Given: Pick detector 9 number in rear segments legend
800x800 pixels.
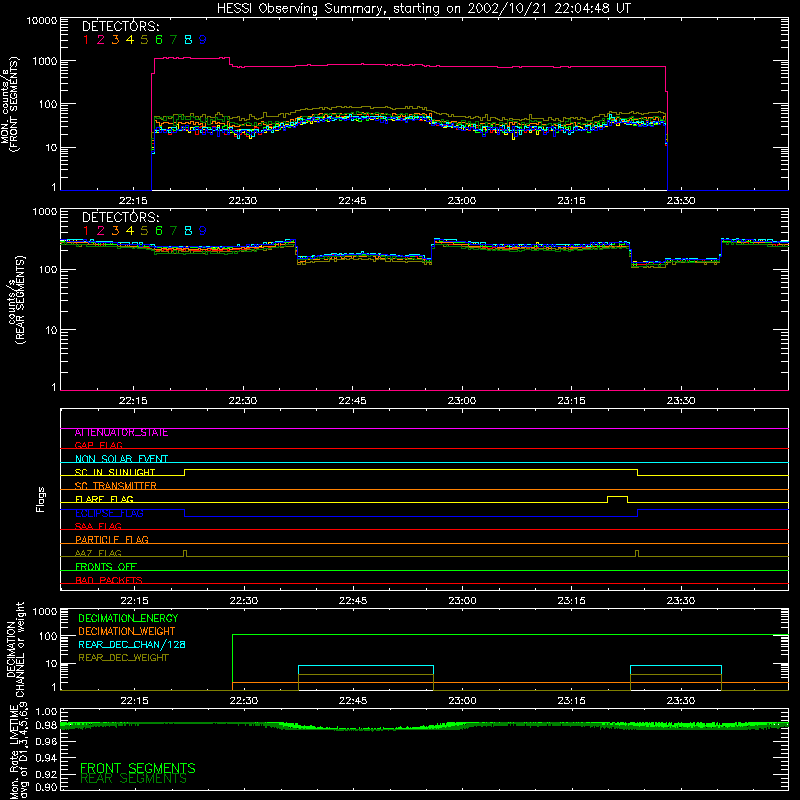Looking at the screenshot, I should coord(203,231).
